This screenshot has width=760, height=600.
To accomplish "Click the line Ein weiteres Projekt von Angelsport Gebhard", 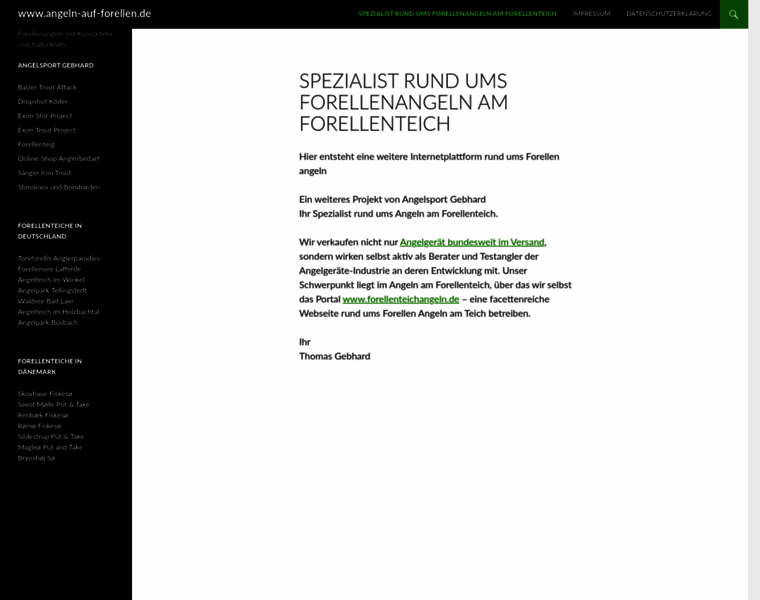I will pyautogui.click(x=392, y=199).
